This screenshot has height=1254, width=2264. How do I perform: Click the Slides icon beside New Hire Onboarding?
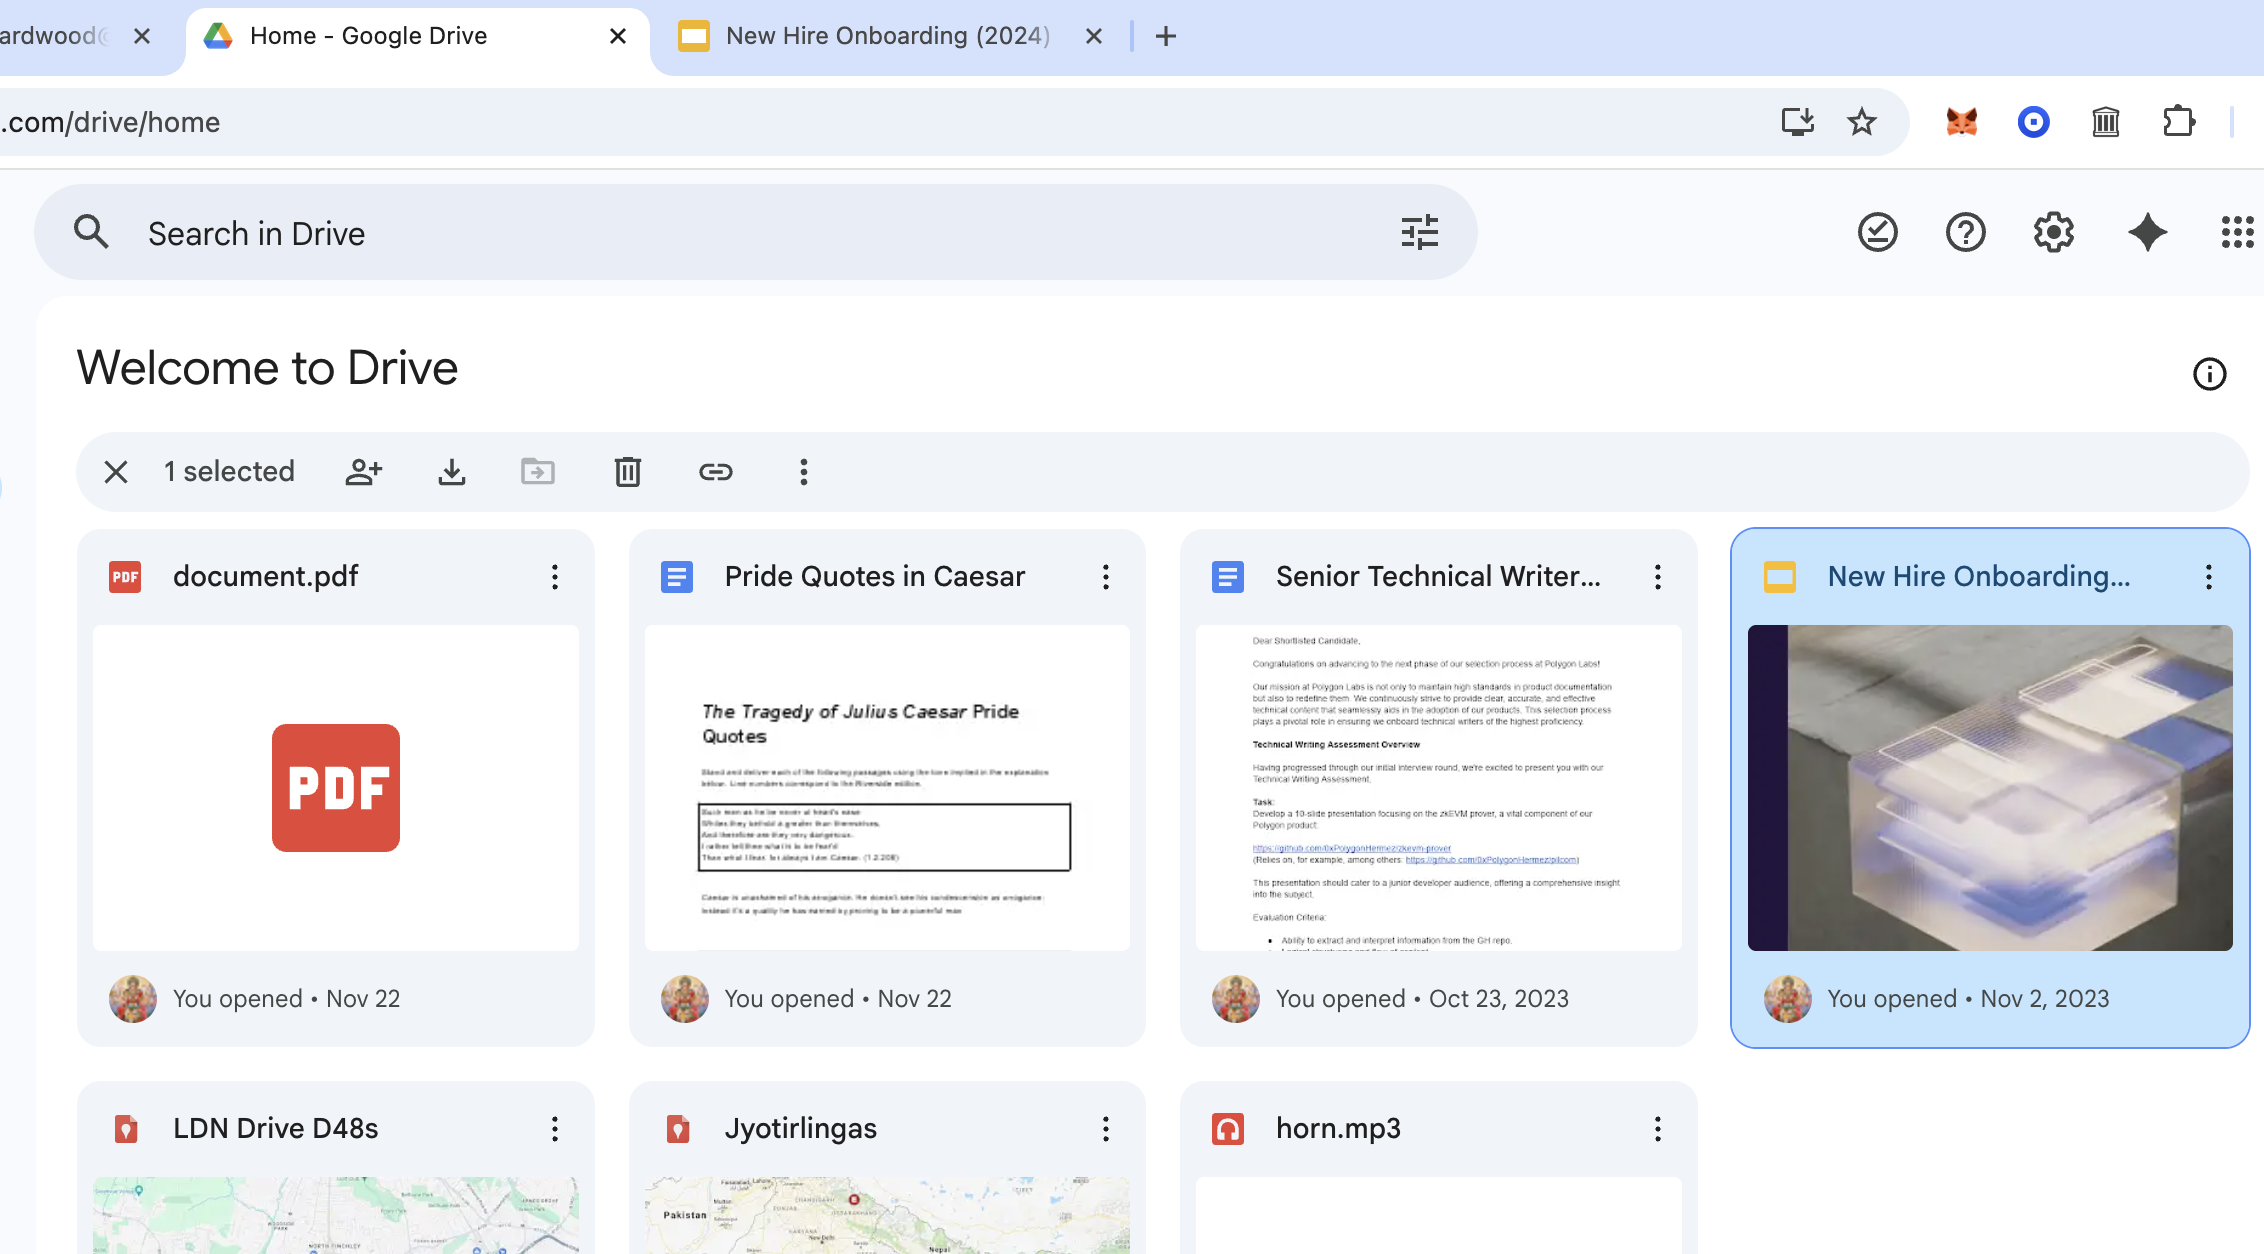coord(1780,577)
